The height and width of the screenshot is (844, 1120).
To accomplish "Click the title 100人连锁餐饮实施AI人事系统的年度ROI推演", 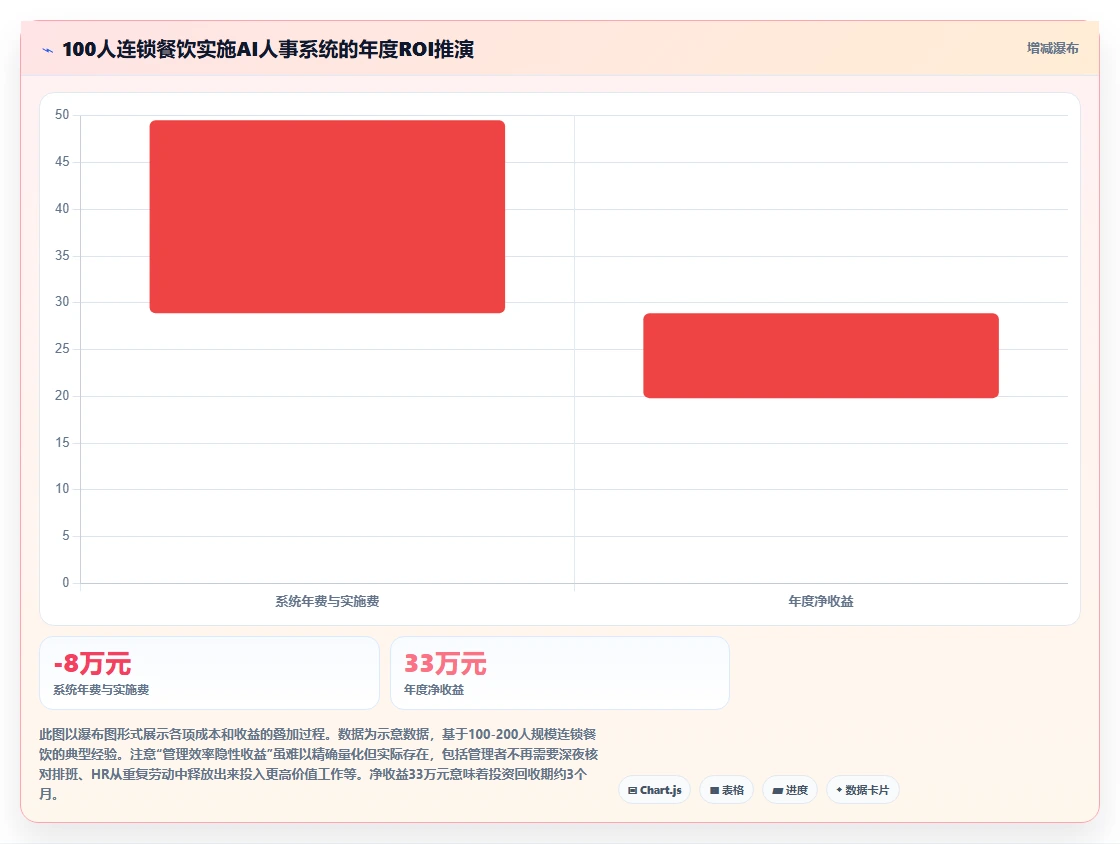I will (268, 49).
